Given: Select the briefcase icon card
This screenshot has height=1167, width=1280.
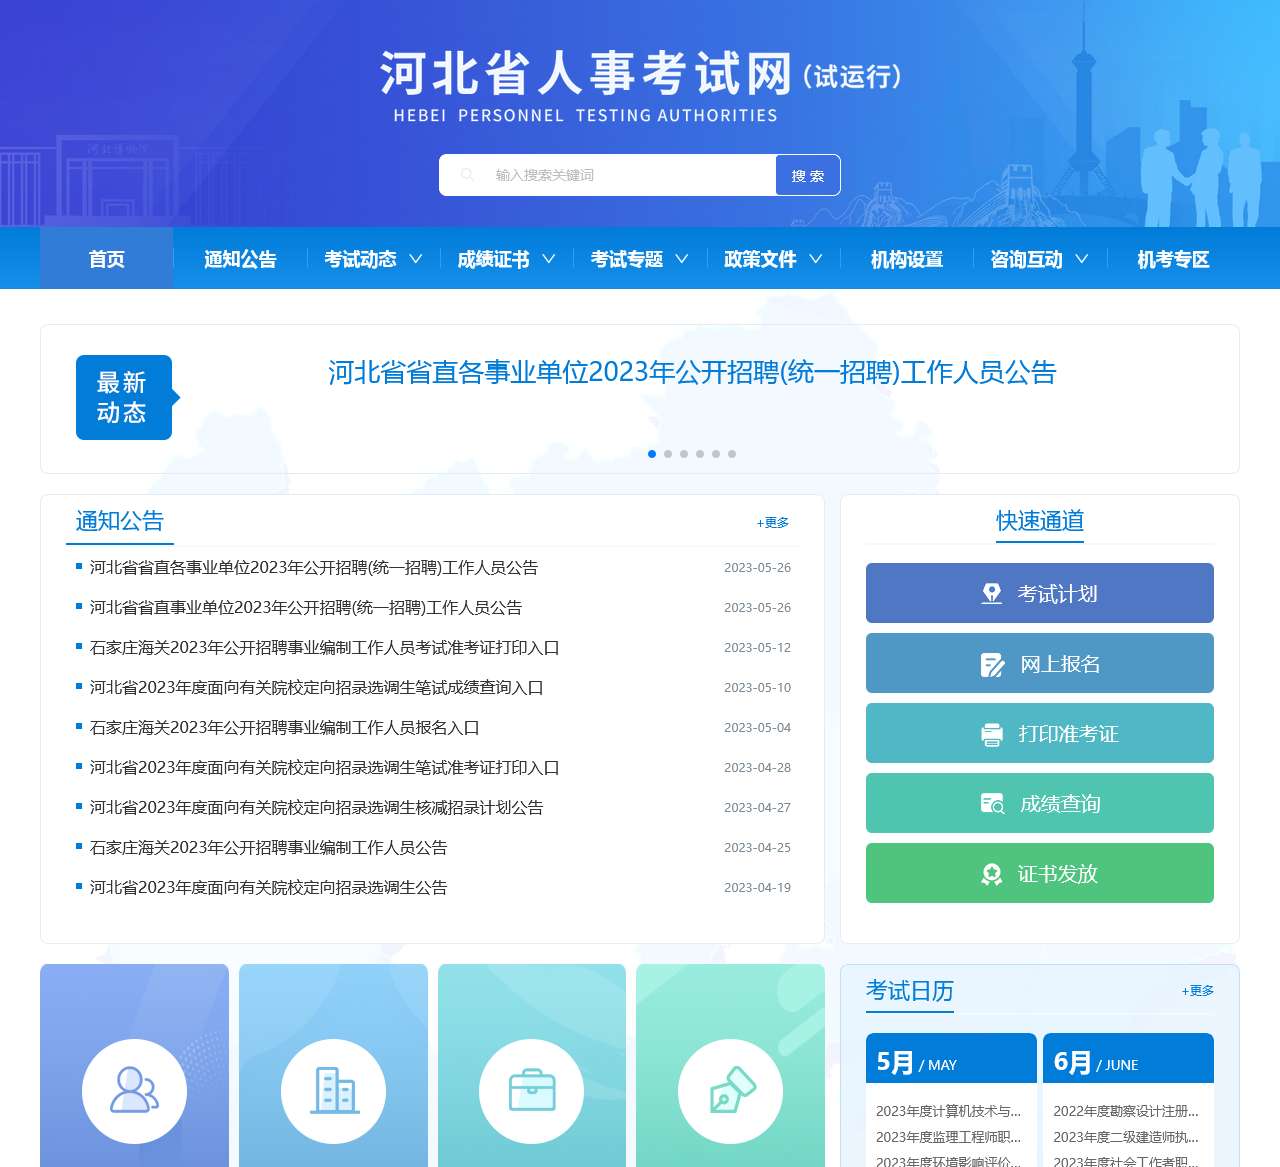Looking at the screenshot, I should coord(532,1091).
